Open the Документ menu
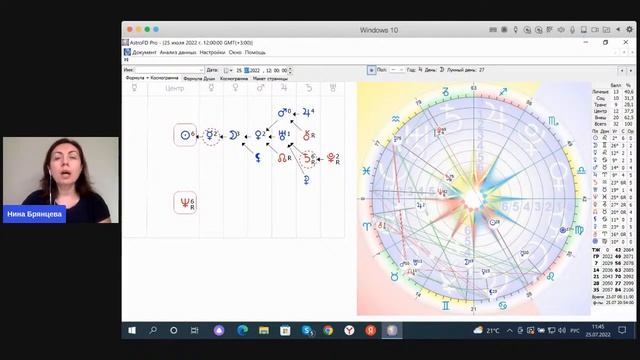The height and width of the screenshot is (360, 640). point(144,52)
